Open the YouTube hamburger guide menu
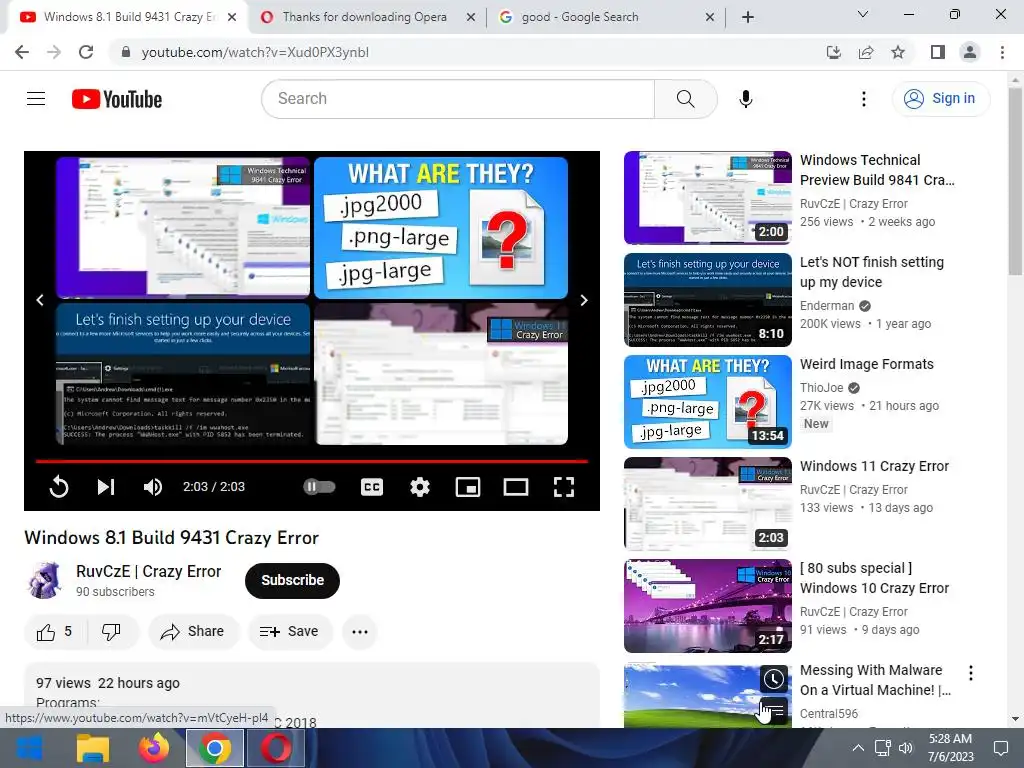This screenshot has width=1024, height=768. tap(36, 99)
